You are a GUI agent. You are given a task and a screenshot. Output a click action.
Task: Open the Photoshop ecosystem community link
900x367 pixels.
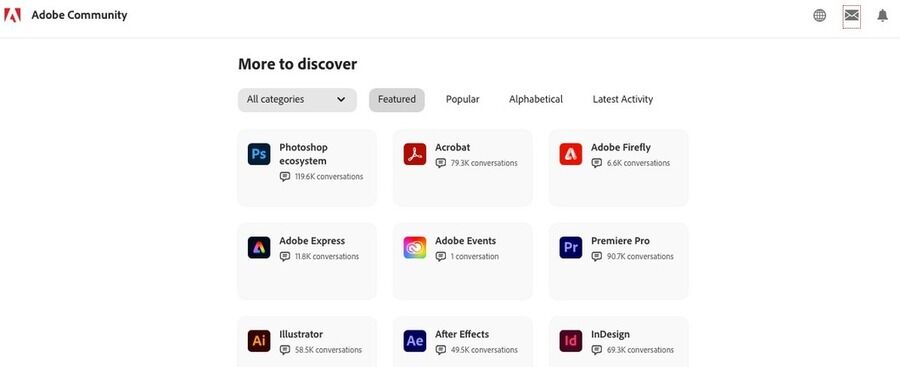(304, 154)
